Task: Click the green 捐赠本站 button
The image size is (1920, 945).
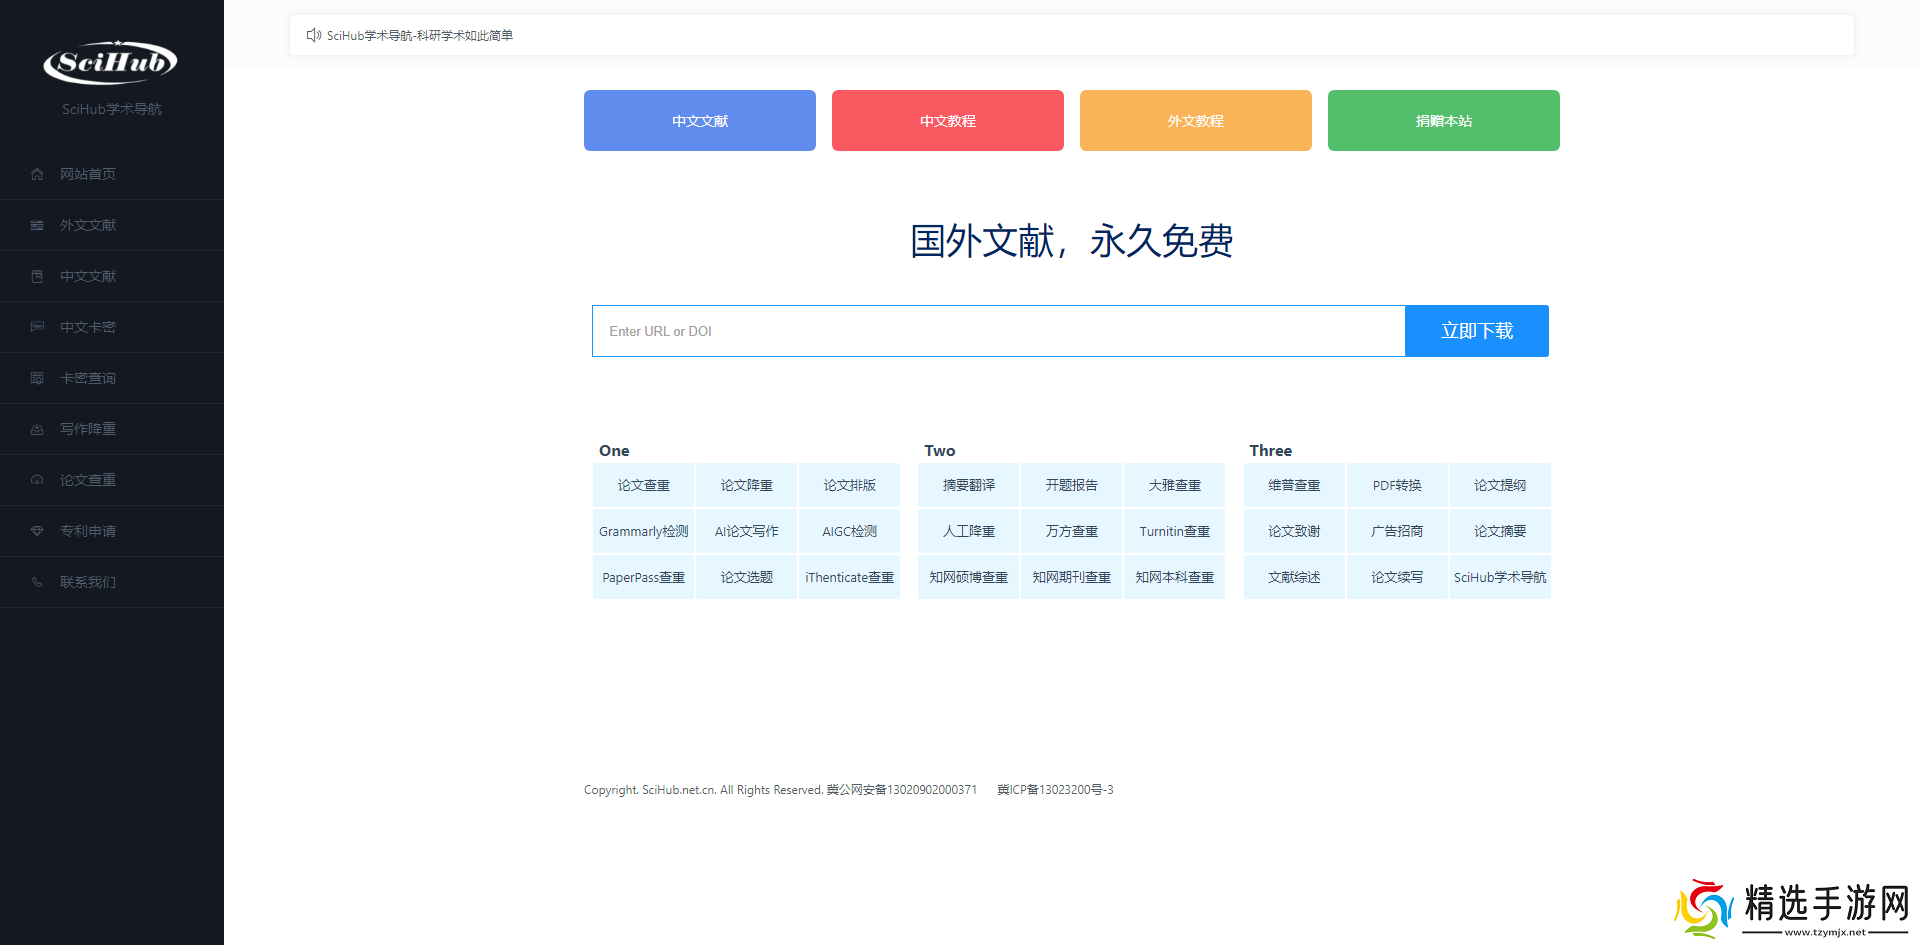Action: point(1443,121)
